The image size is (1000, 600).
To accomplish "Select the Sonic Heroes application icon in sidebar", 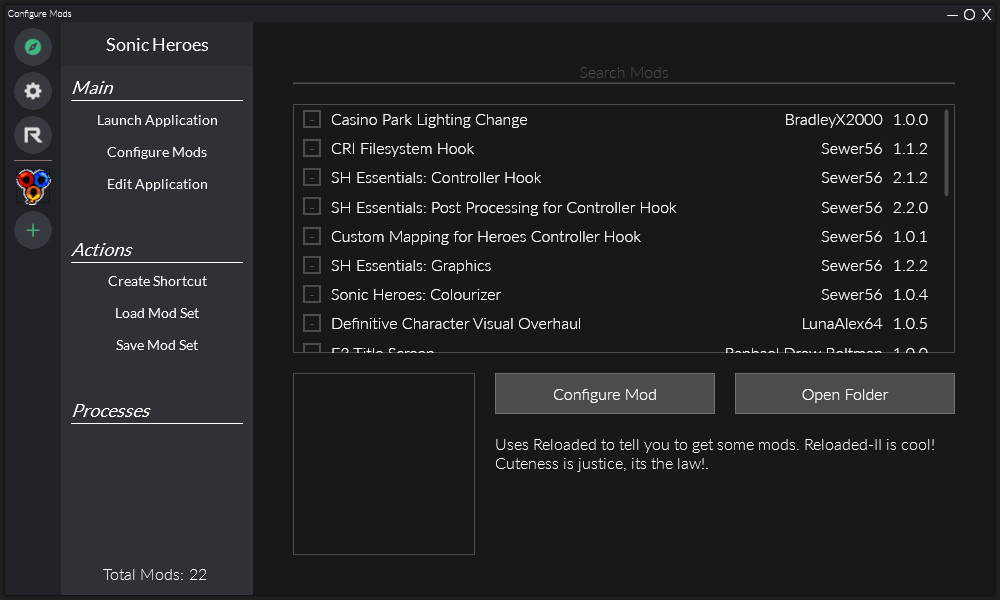I will point(32,186).
